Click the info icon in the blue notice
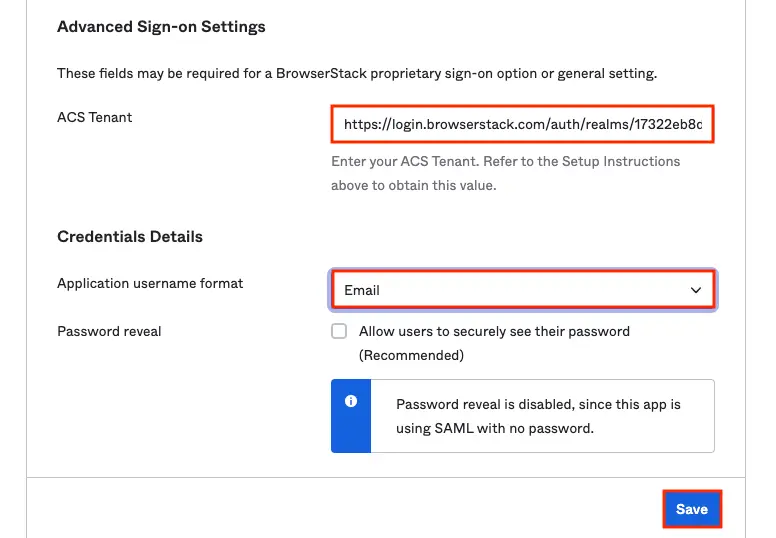 [x=351, y=401]
